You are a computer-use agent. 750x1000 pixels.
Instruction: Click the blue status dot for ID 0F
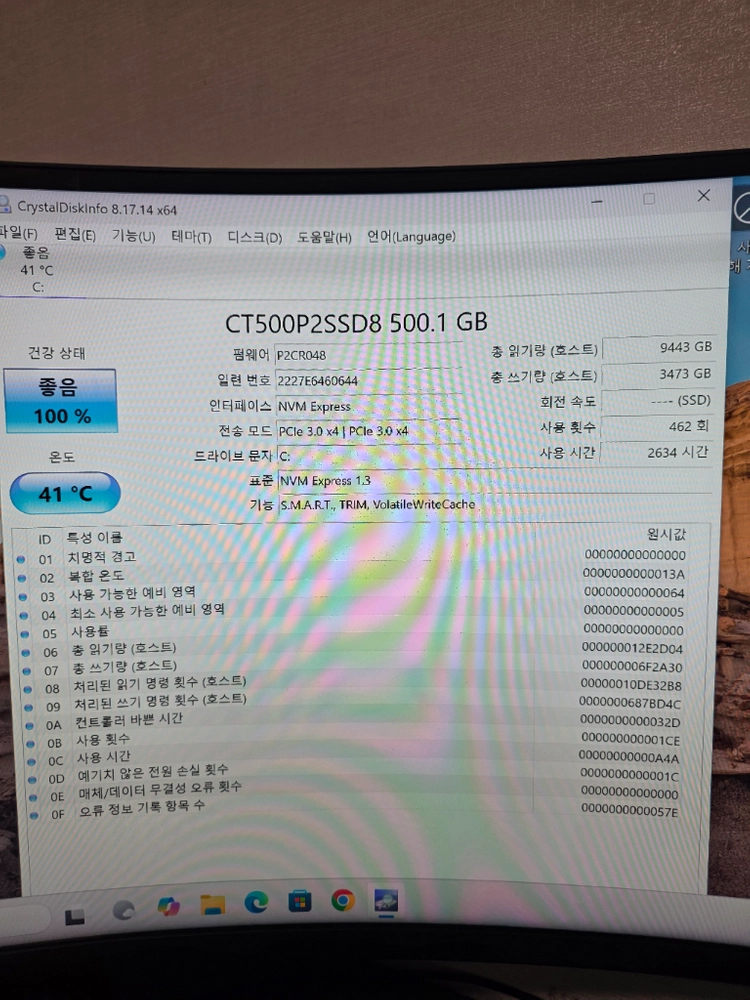pos(35,815)
